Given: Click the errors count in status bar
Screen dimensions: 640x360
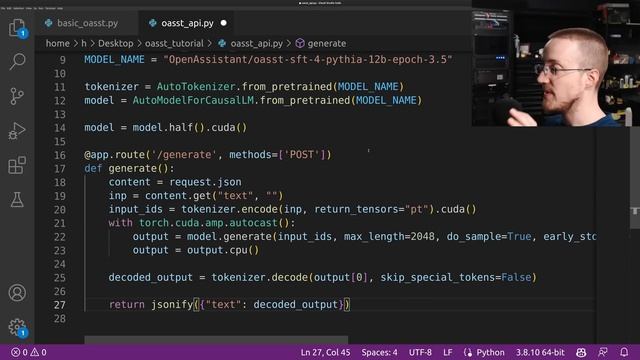Looking at the screenshot, I should point(19,352).
